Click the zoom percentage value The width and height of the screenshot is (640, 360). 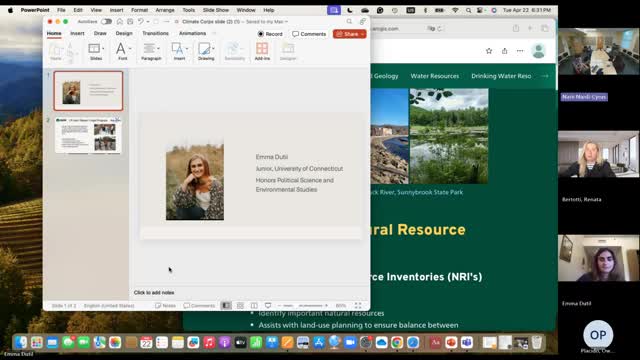pos(341,306)
